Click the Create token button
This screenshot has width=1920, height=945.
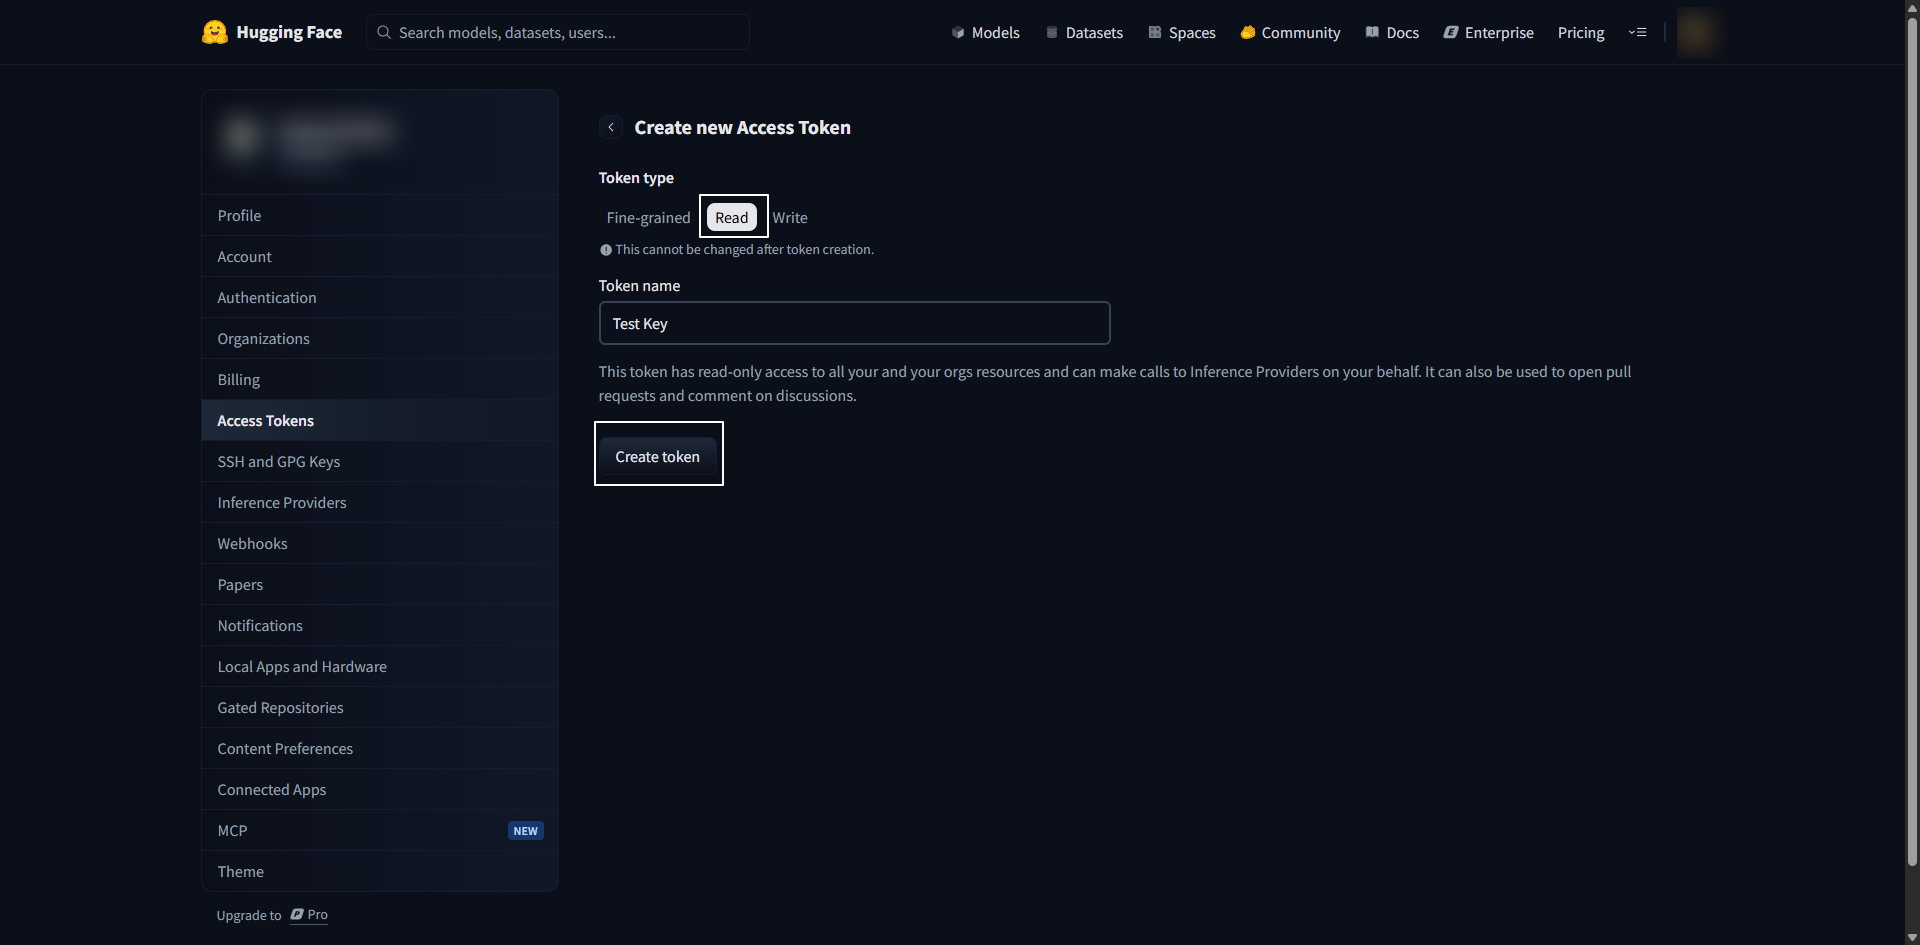[x=658, y=456]
